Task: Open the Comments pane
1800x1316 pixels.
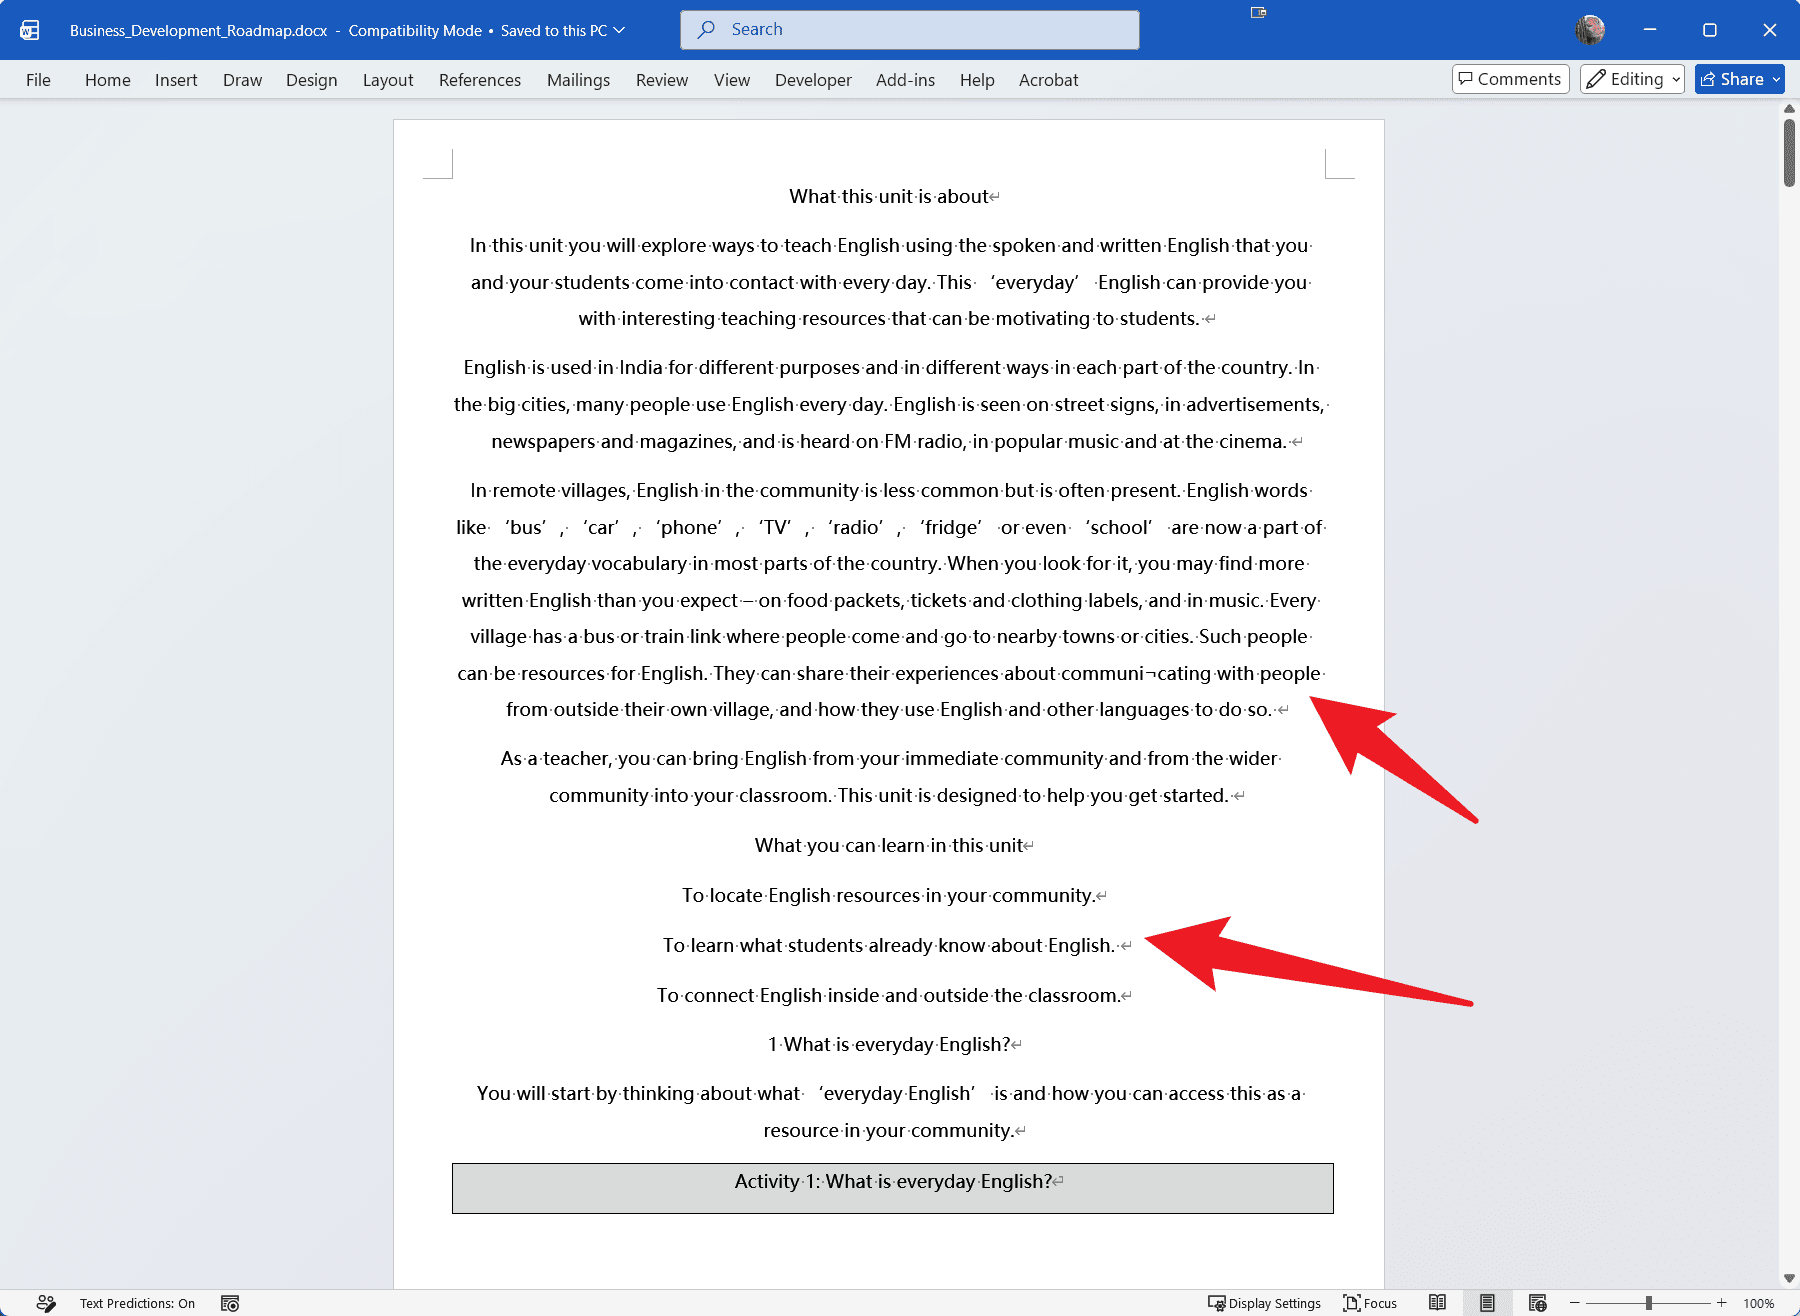Action: pyautogui.click(x=1510, y=79)
